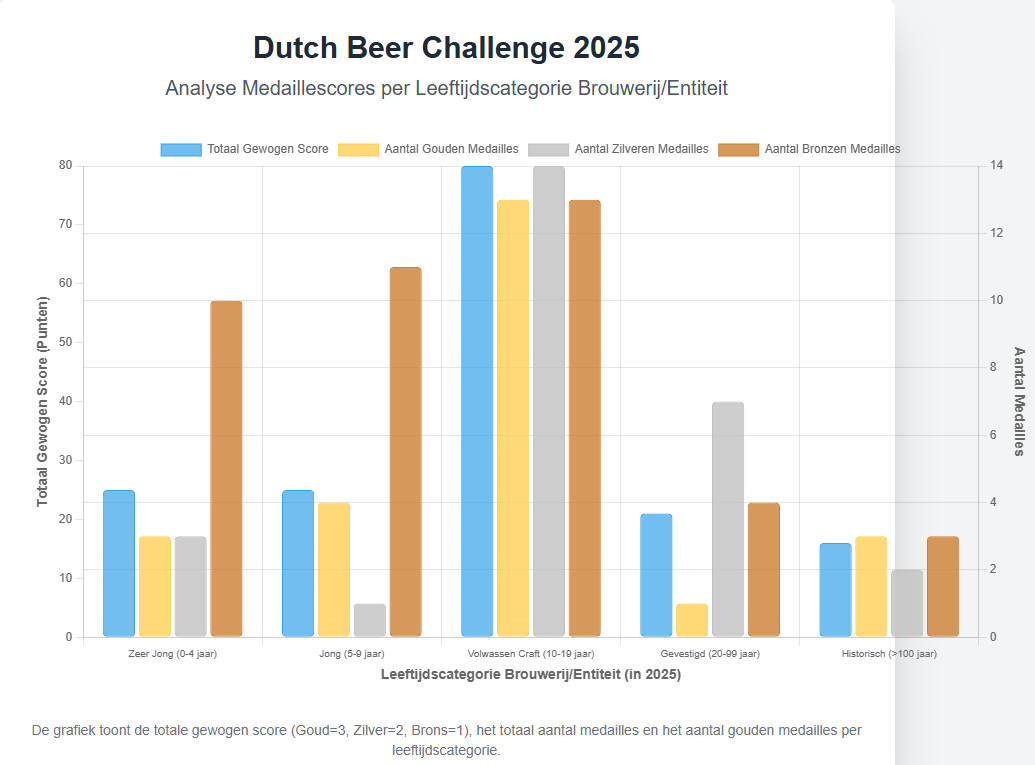This screenshot has height=765, width=1035.
Task: Click the blue bar for Zeer Jong
Action: tap(119, 563)
